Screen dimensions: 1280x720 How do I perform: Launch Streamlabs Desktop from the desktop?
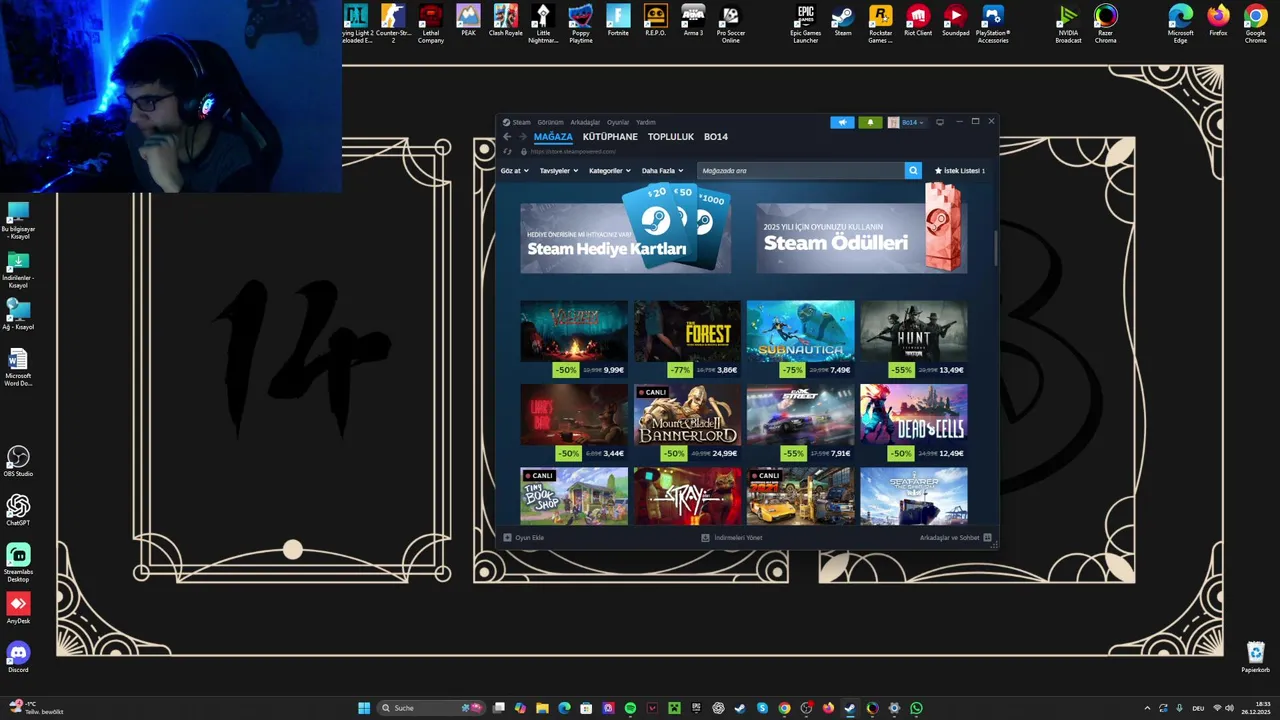(x=18, y=562)
